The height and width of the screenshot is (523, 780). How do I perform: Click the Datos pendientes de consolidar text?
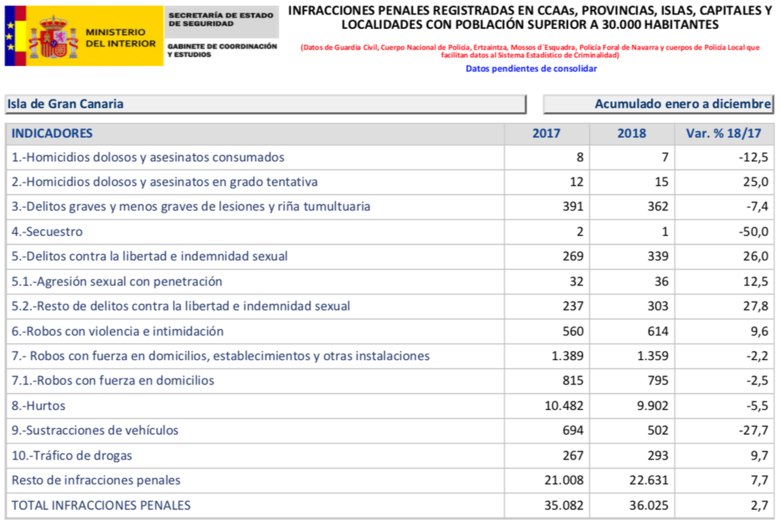tap(530, 69)
